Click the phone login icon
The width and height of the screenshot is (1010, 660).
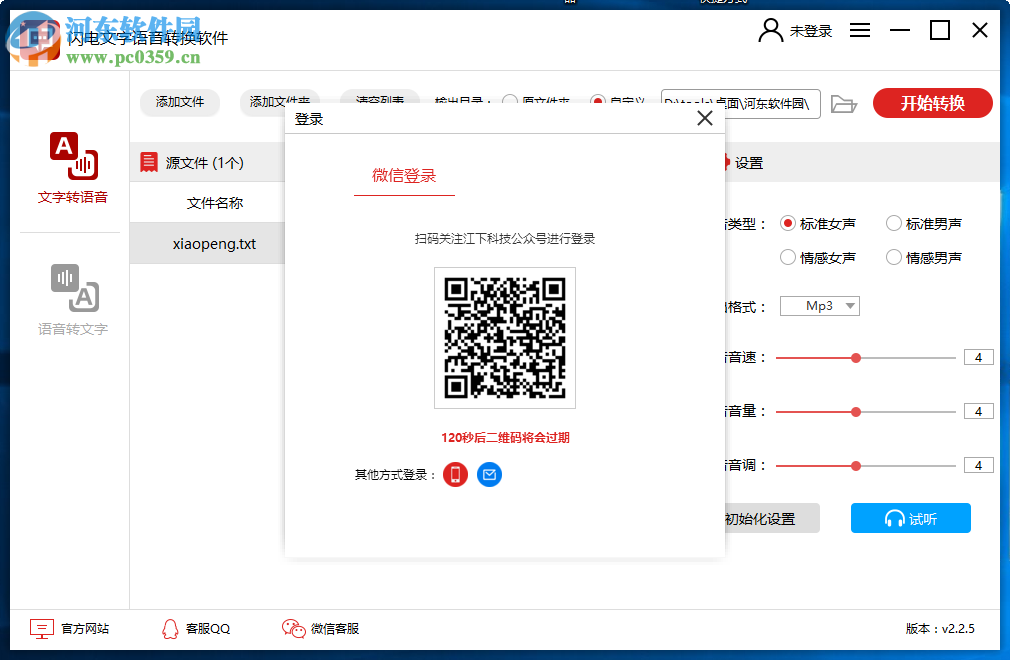455,475
